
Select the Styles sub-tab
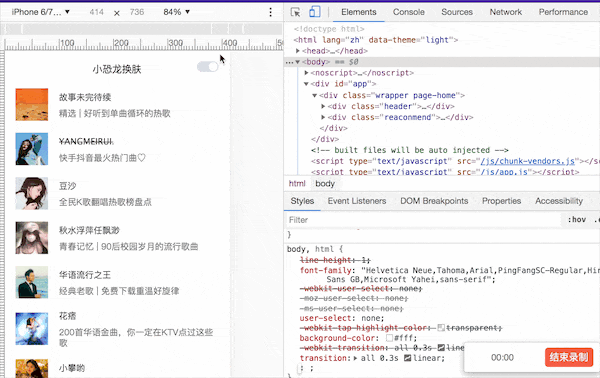coord(302,201)
